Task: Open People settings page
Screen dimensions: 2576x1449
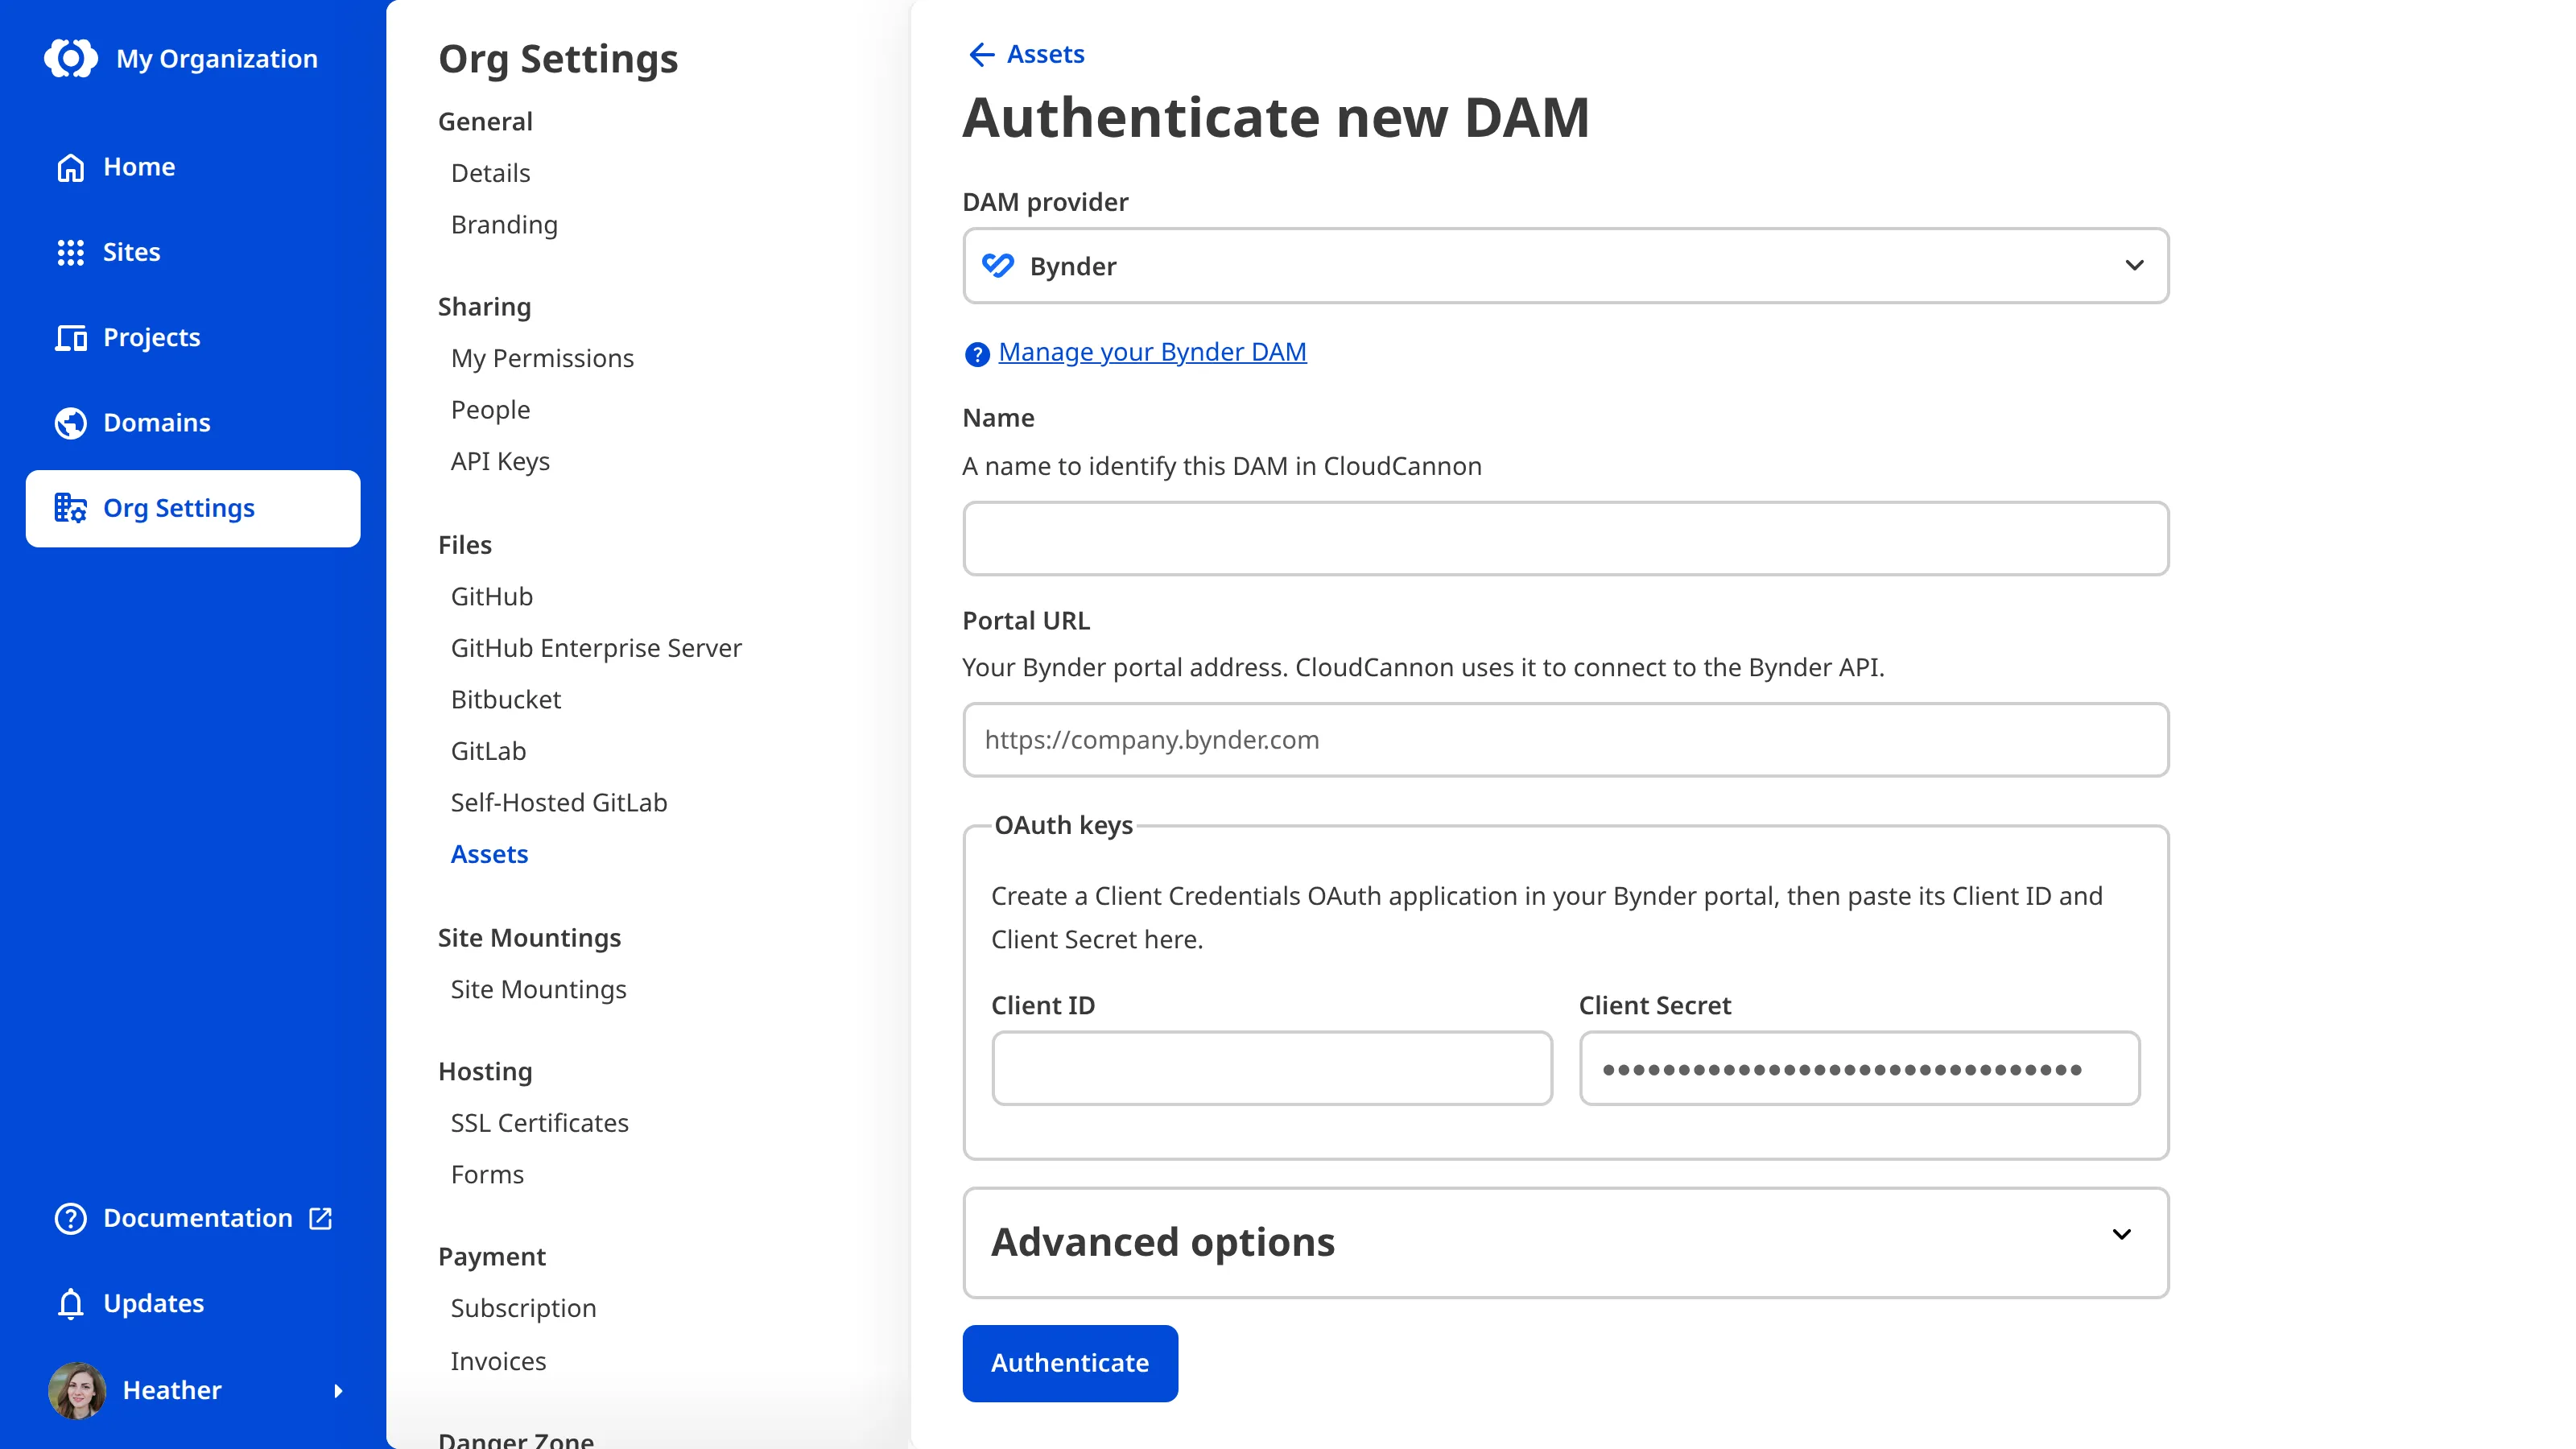Action: click(490, 410)
